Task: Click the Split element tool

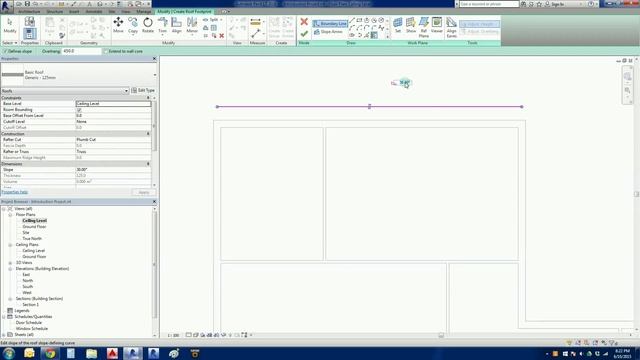Action: point(213,20)
